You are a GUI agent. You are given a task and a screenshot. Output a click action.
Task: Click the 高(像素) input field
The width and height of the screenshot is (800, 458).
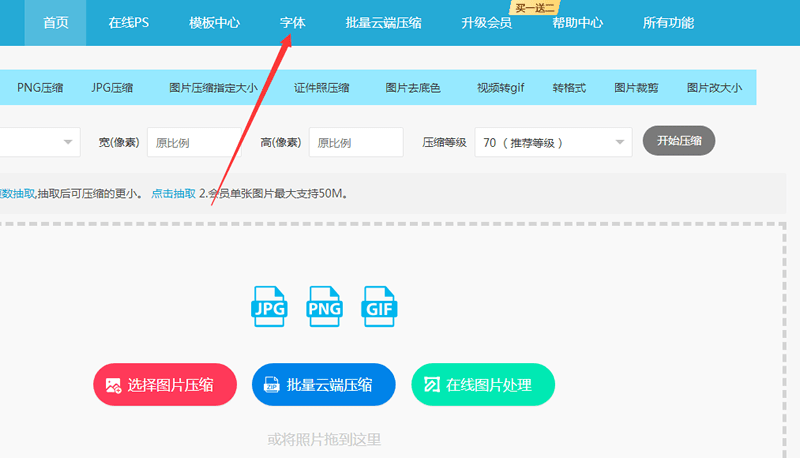click(355, 142)
